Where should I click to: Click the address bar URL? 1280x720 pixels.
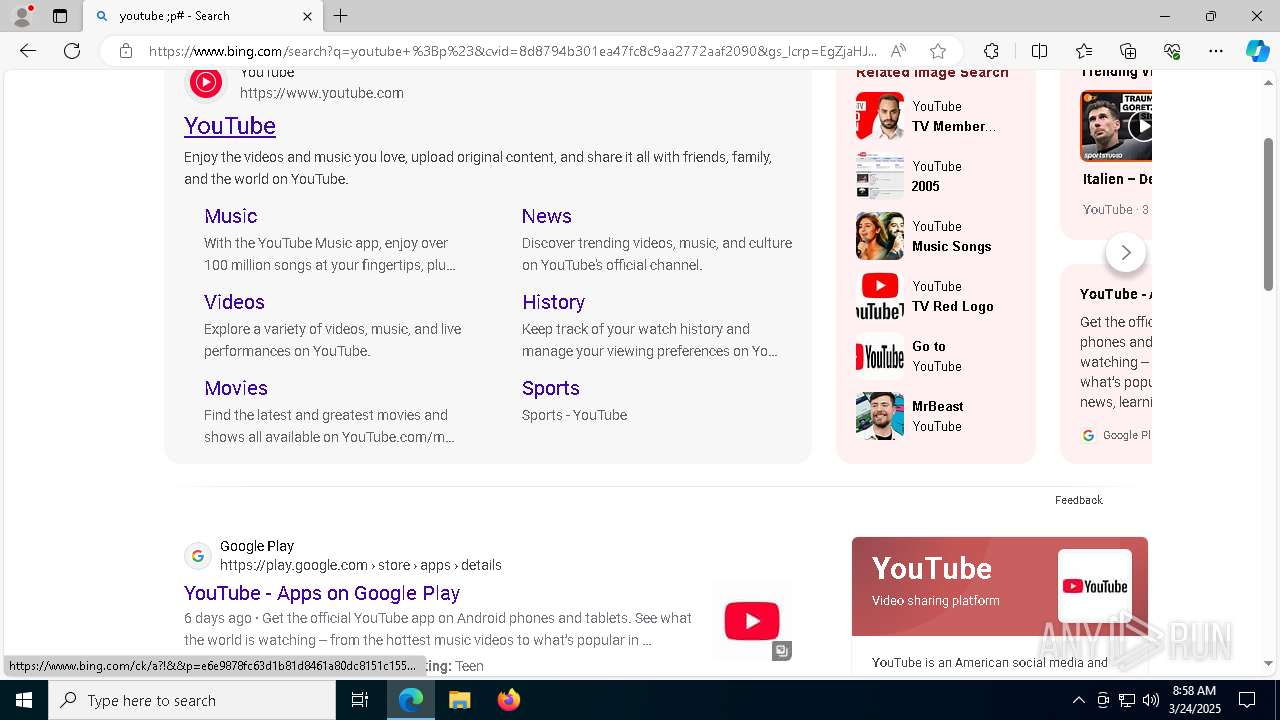512,51
